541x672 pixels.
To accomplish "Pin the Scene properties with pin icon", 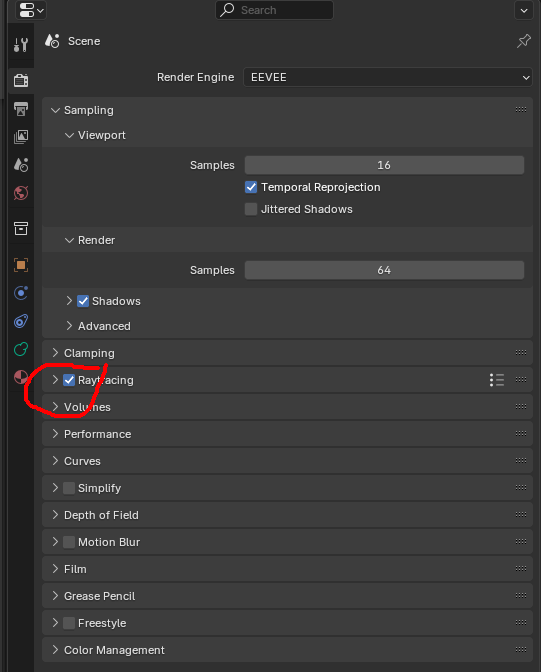I will [523, 41].
